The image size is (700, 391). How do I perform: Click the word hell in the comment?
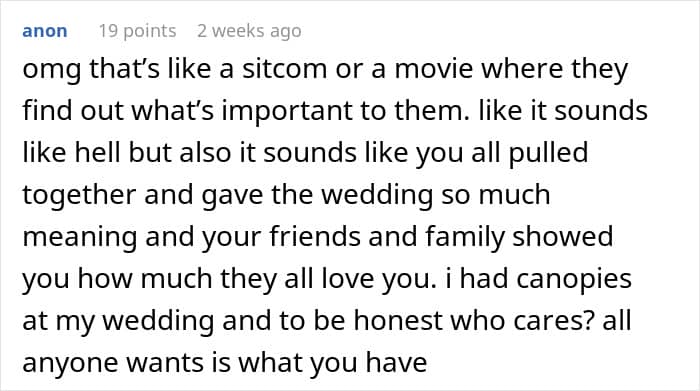(x=97, y=152)
